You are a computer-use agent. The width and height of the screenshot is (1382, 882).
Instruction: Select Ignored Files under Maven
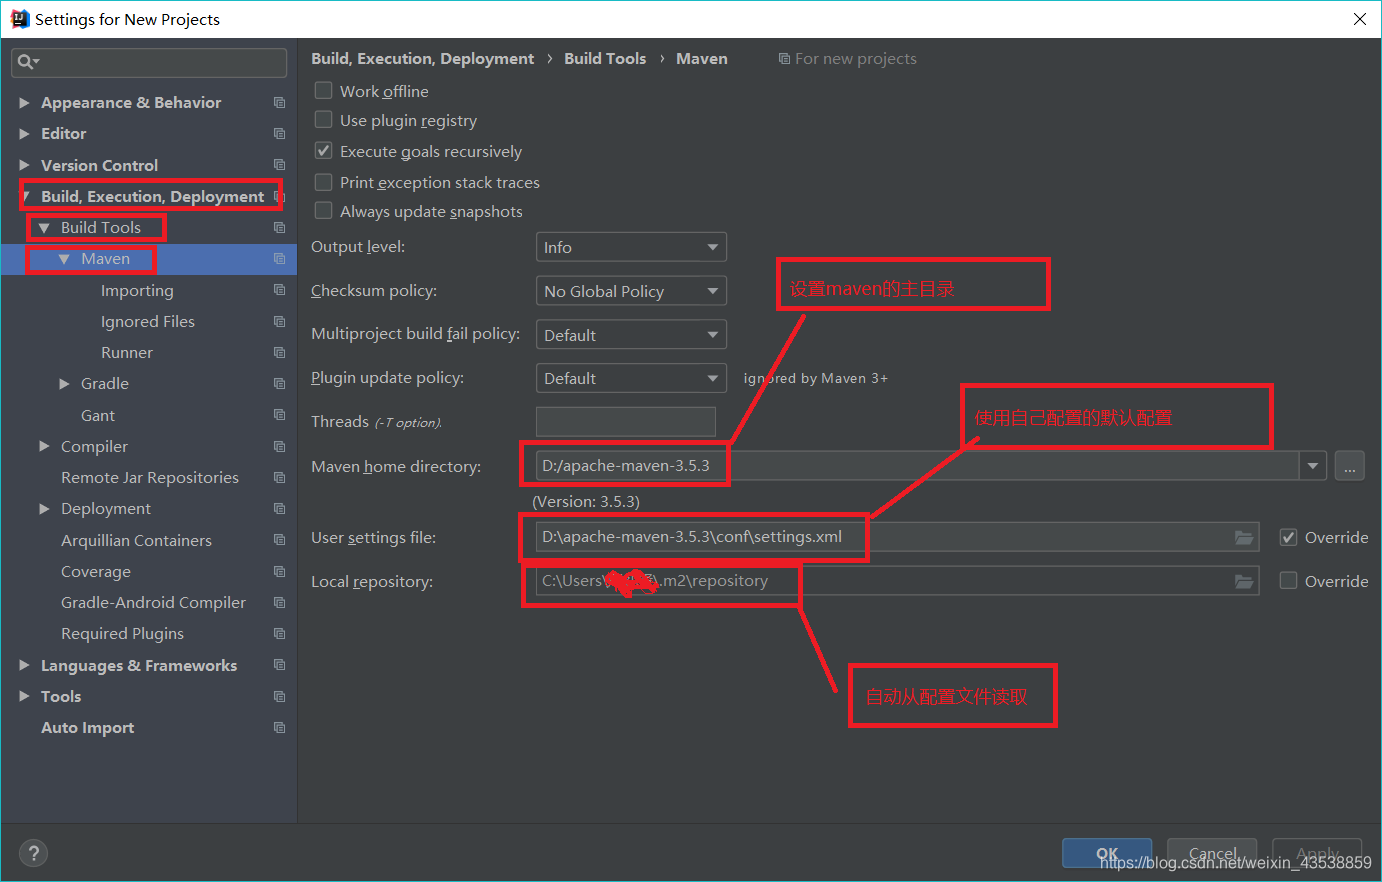click(148, 322)
